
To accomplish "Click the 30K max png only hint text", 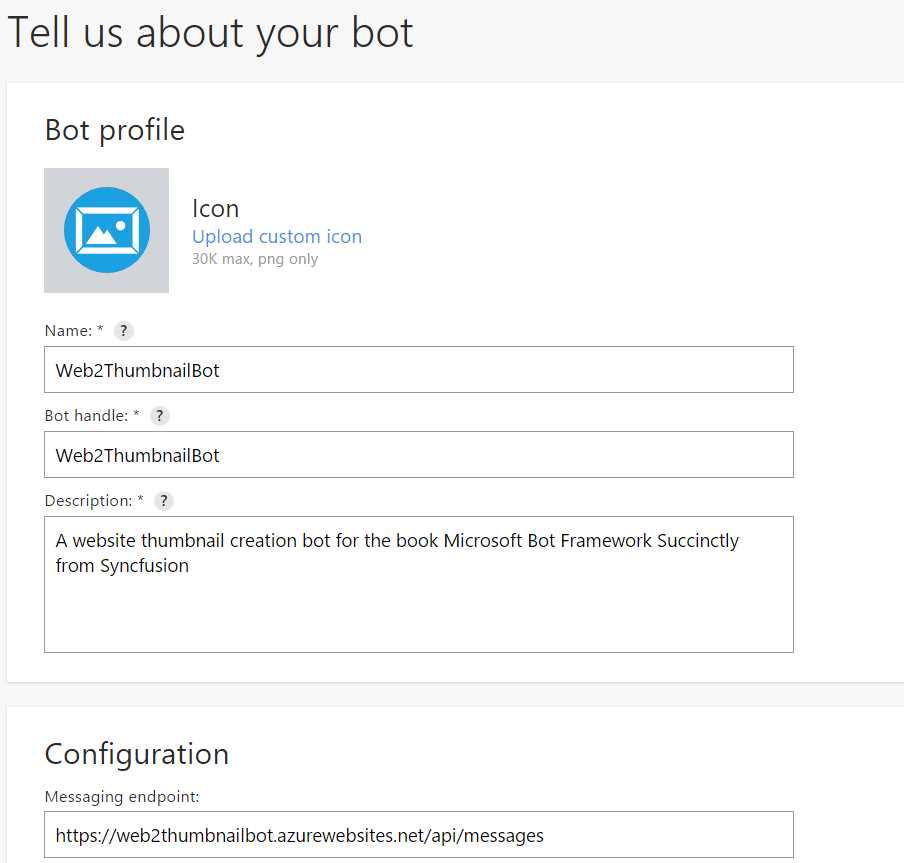I will 255,258.
